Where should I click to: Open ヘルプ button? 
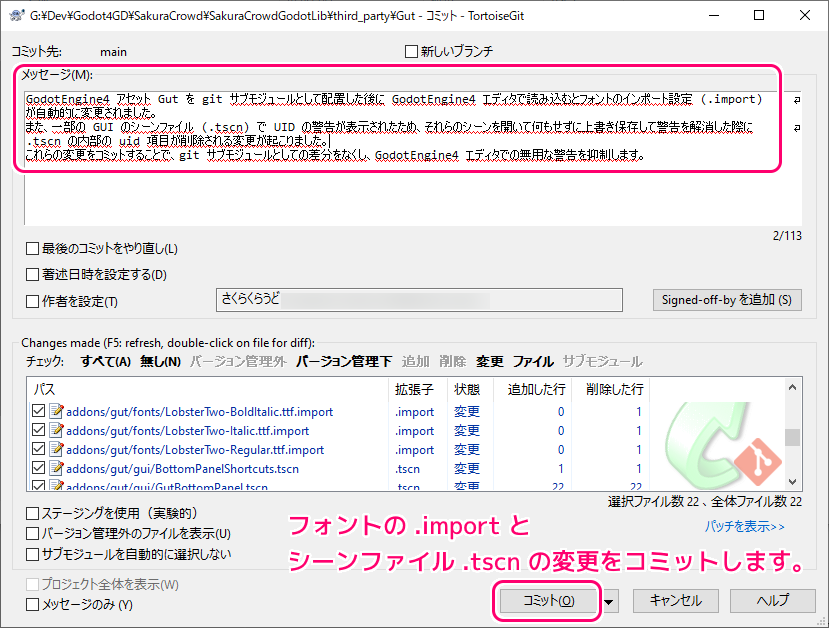pos(772,601)
